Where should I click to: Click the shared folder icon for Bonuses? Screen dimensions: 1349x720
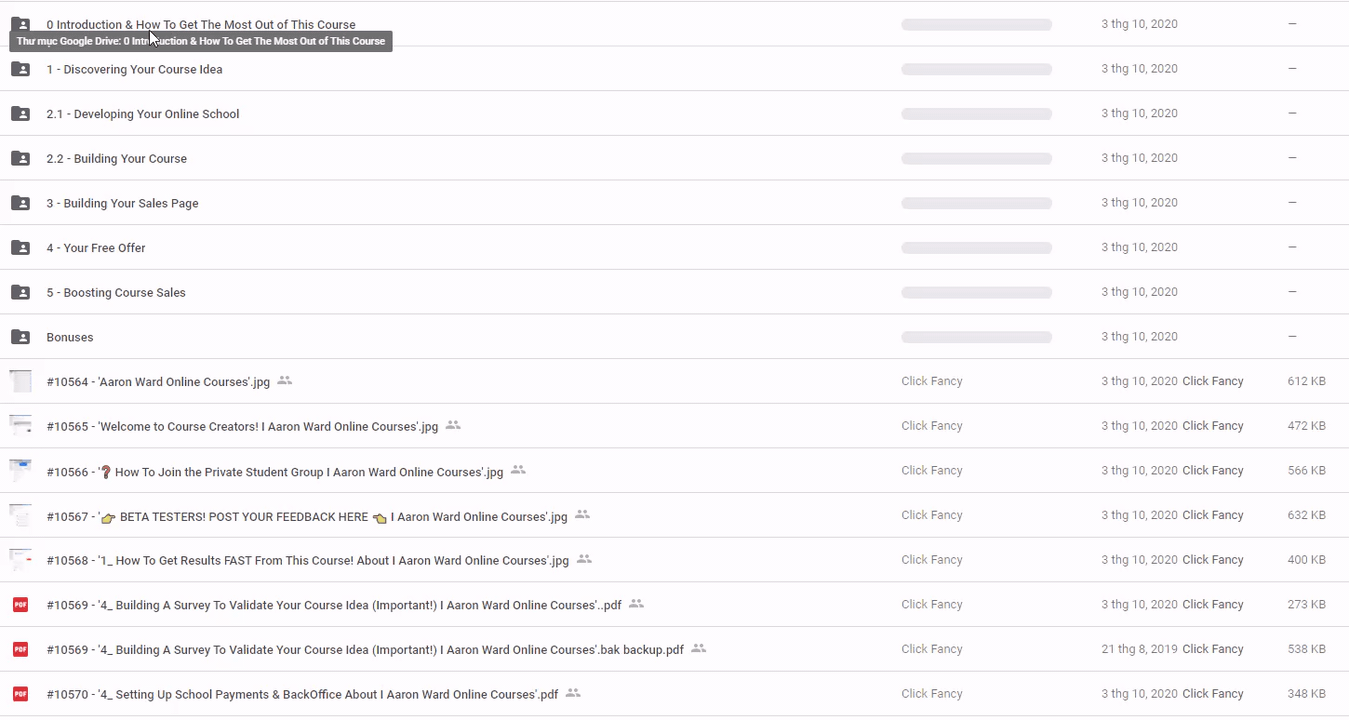[20, 337]
